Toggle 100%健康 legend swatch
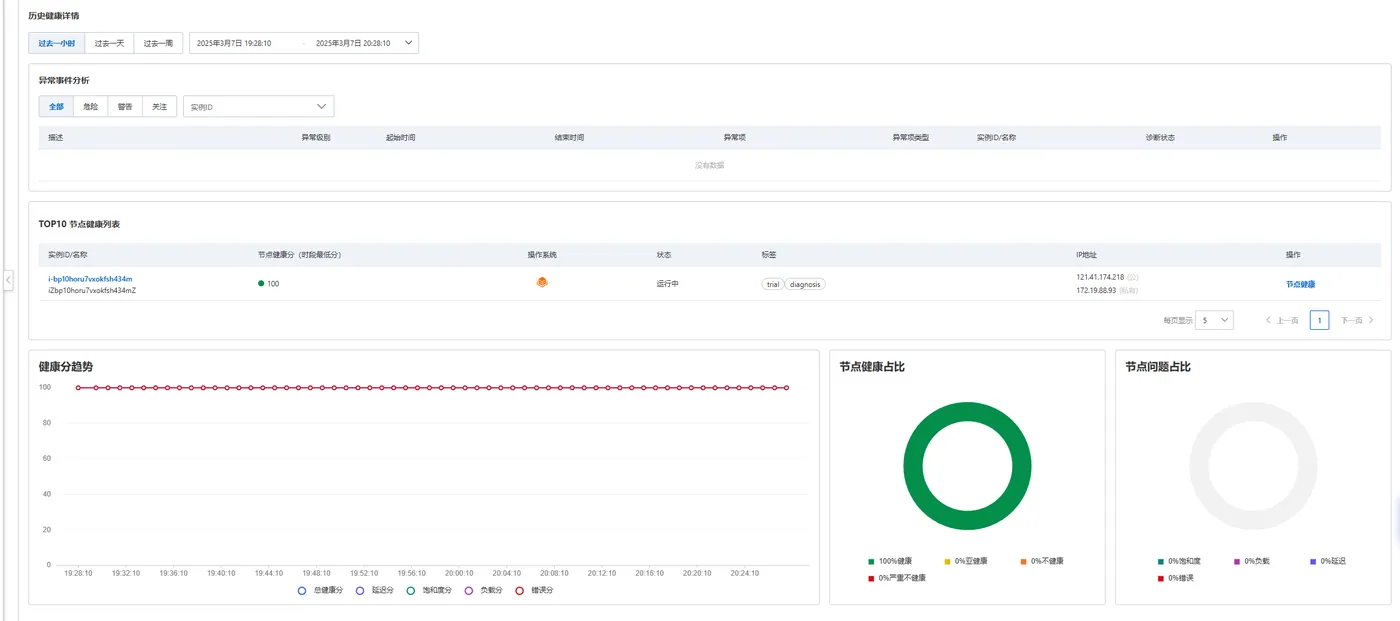This screenshot has height=621, width=1400. coord(871,561)
